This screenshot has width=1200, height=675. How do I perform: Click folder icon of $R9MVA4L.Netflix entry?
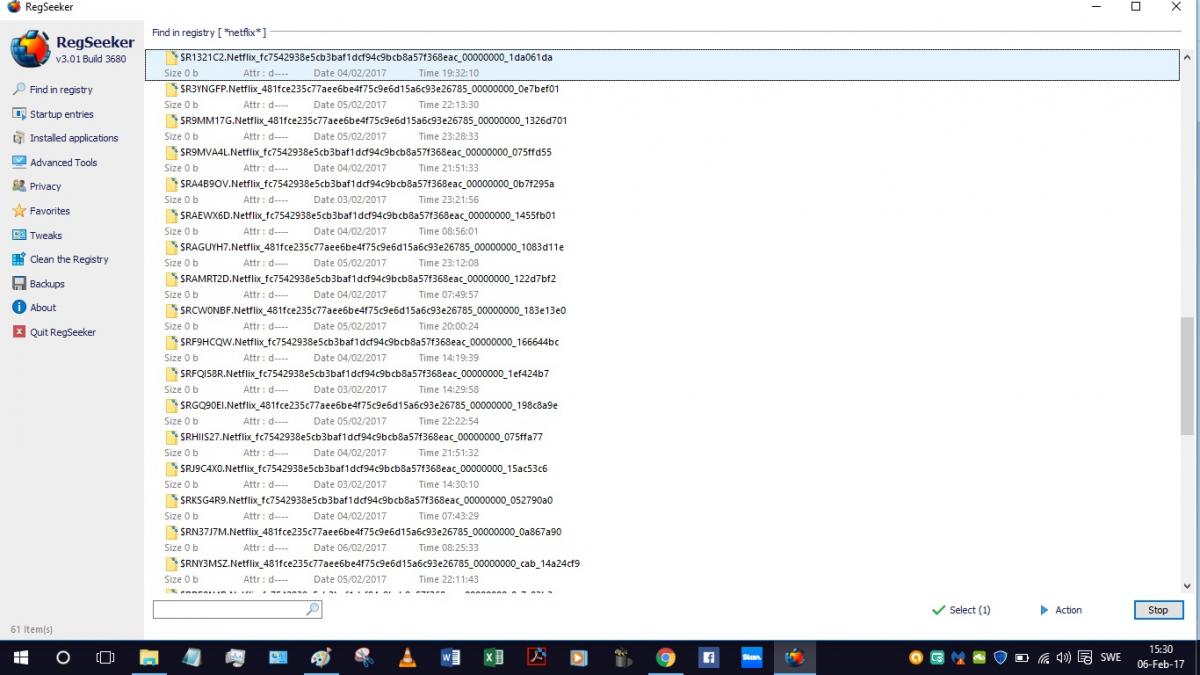point(172,153)
